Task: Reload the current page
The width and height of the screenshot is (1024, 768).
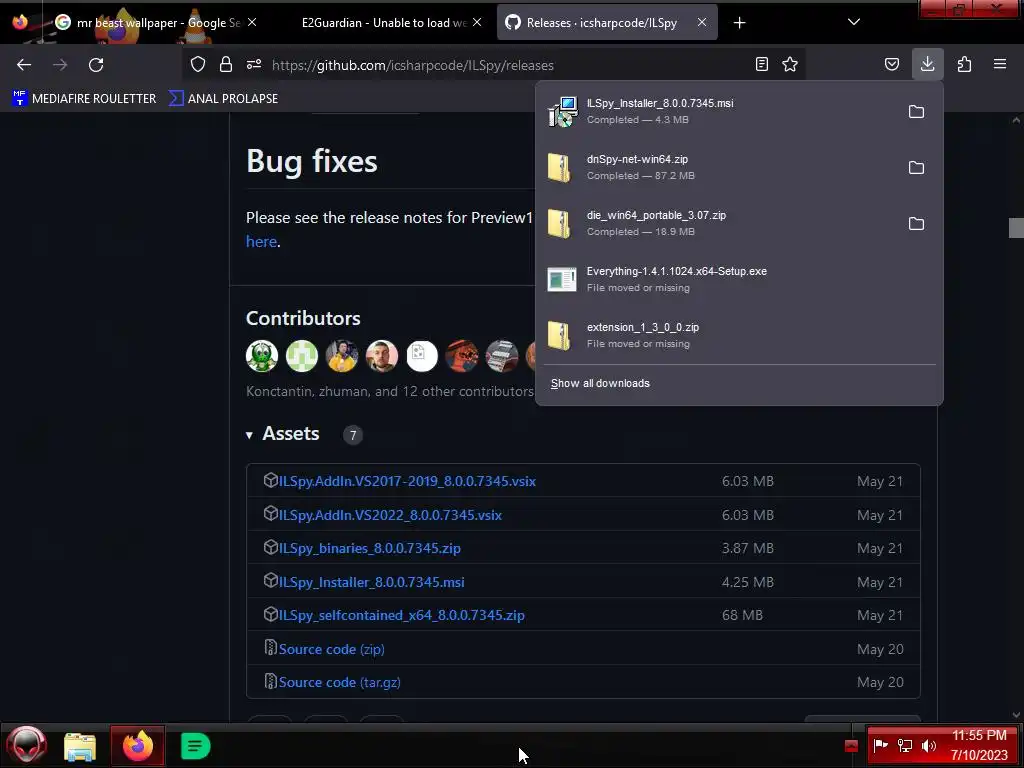Action: [96, 65]
